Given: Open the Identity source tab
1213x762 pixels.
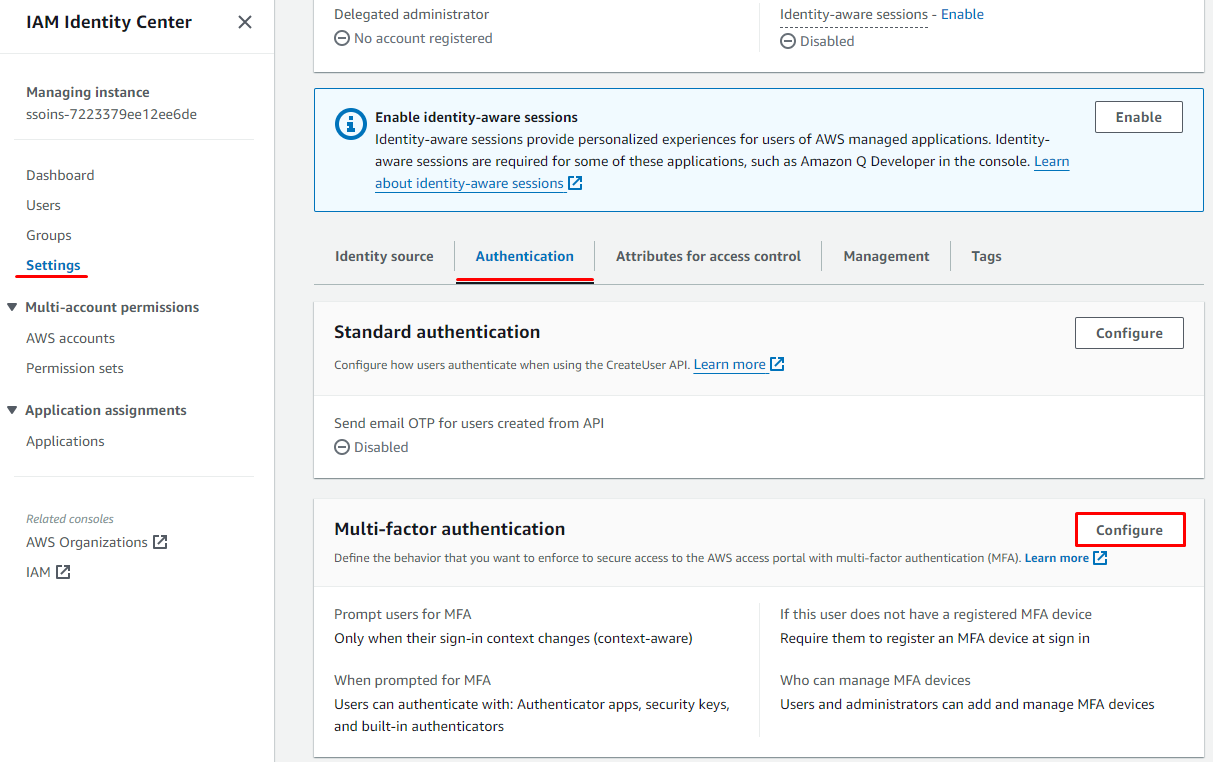Looking at the screenshot, I should (384, 256).
